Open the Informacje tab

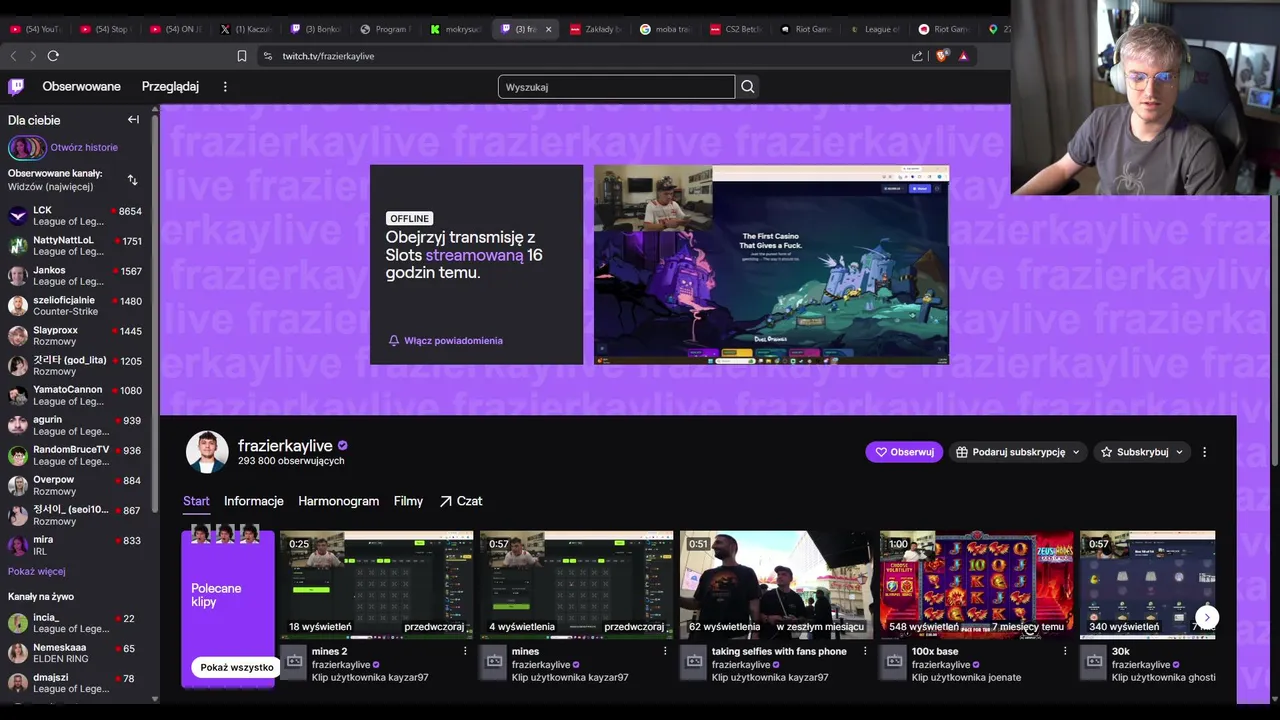(254, 501)
